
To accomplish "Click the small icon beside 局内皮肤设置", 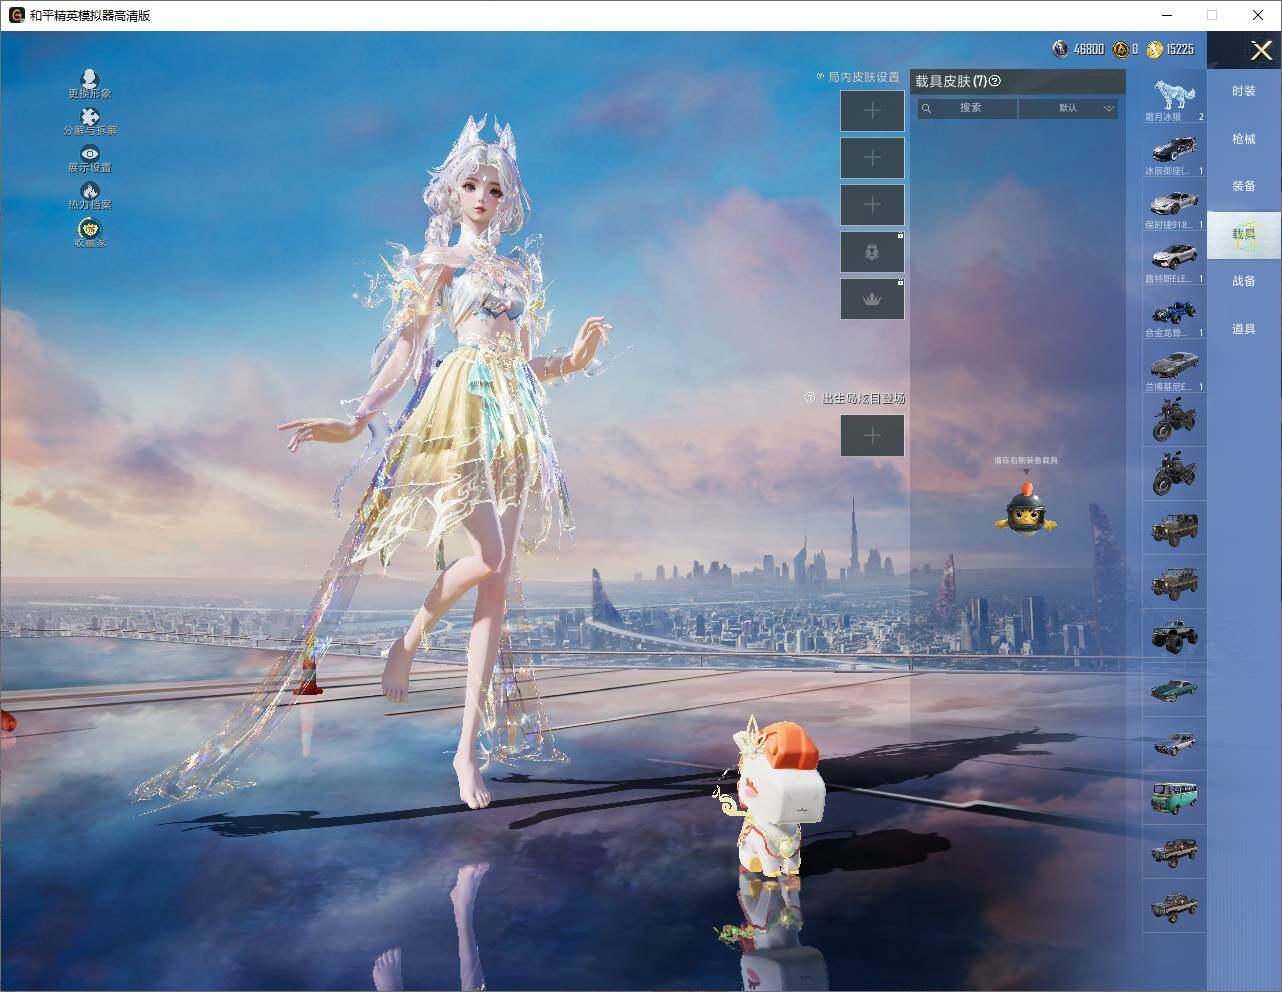I will pos(820,77).
